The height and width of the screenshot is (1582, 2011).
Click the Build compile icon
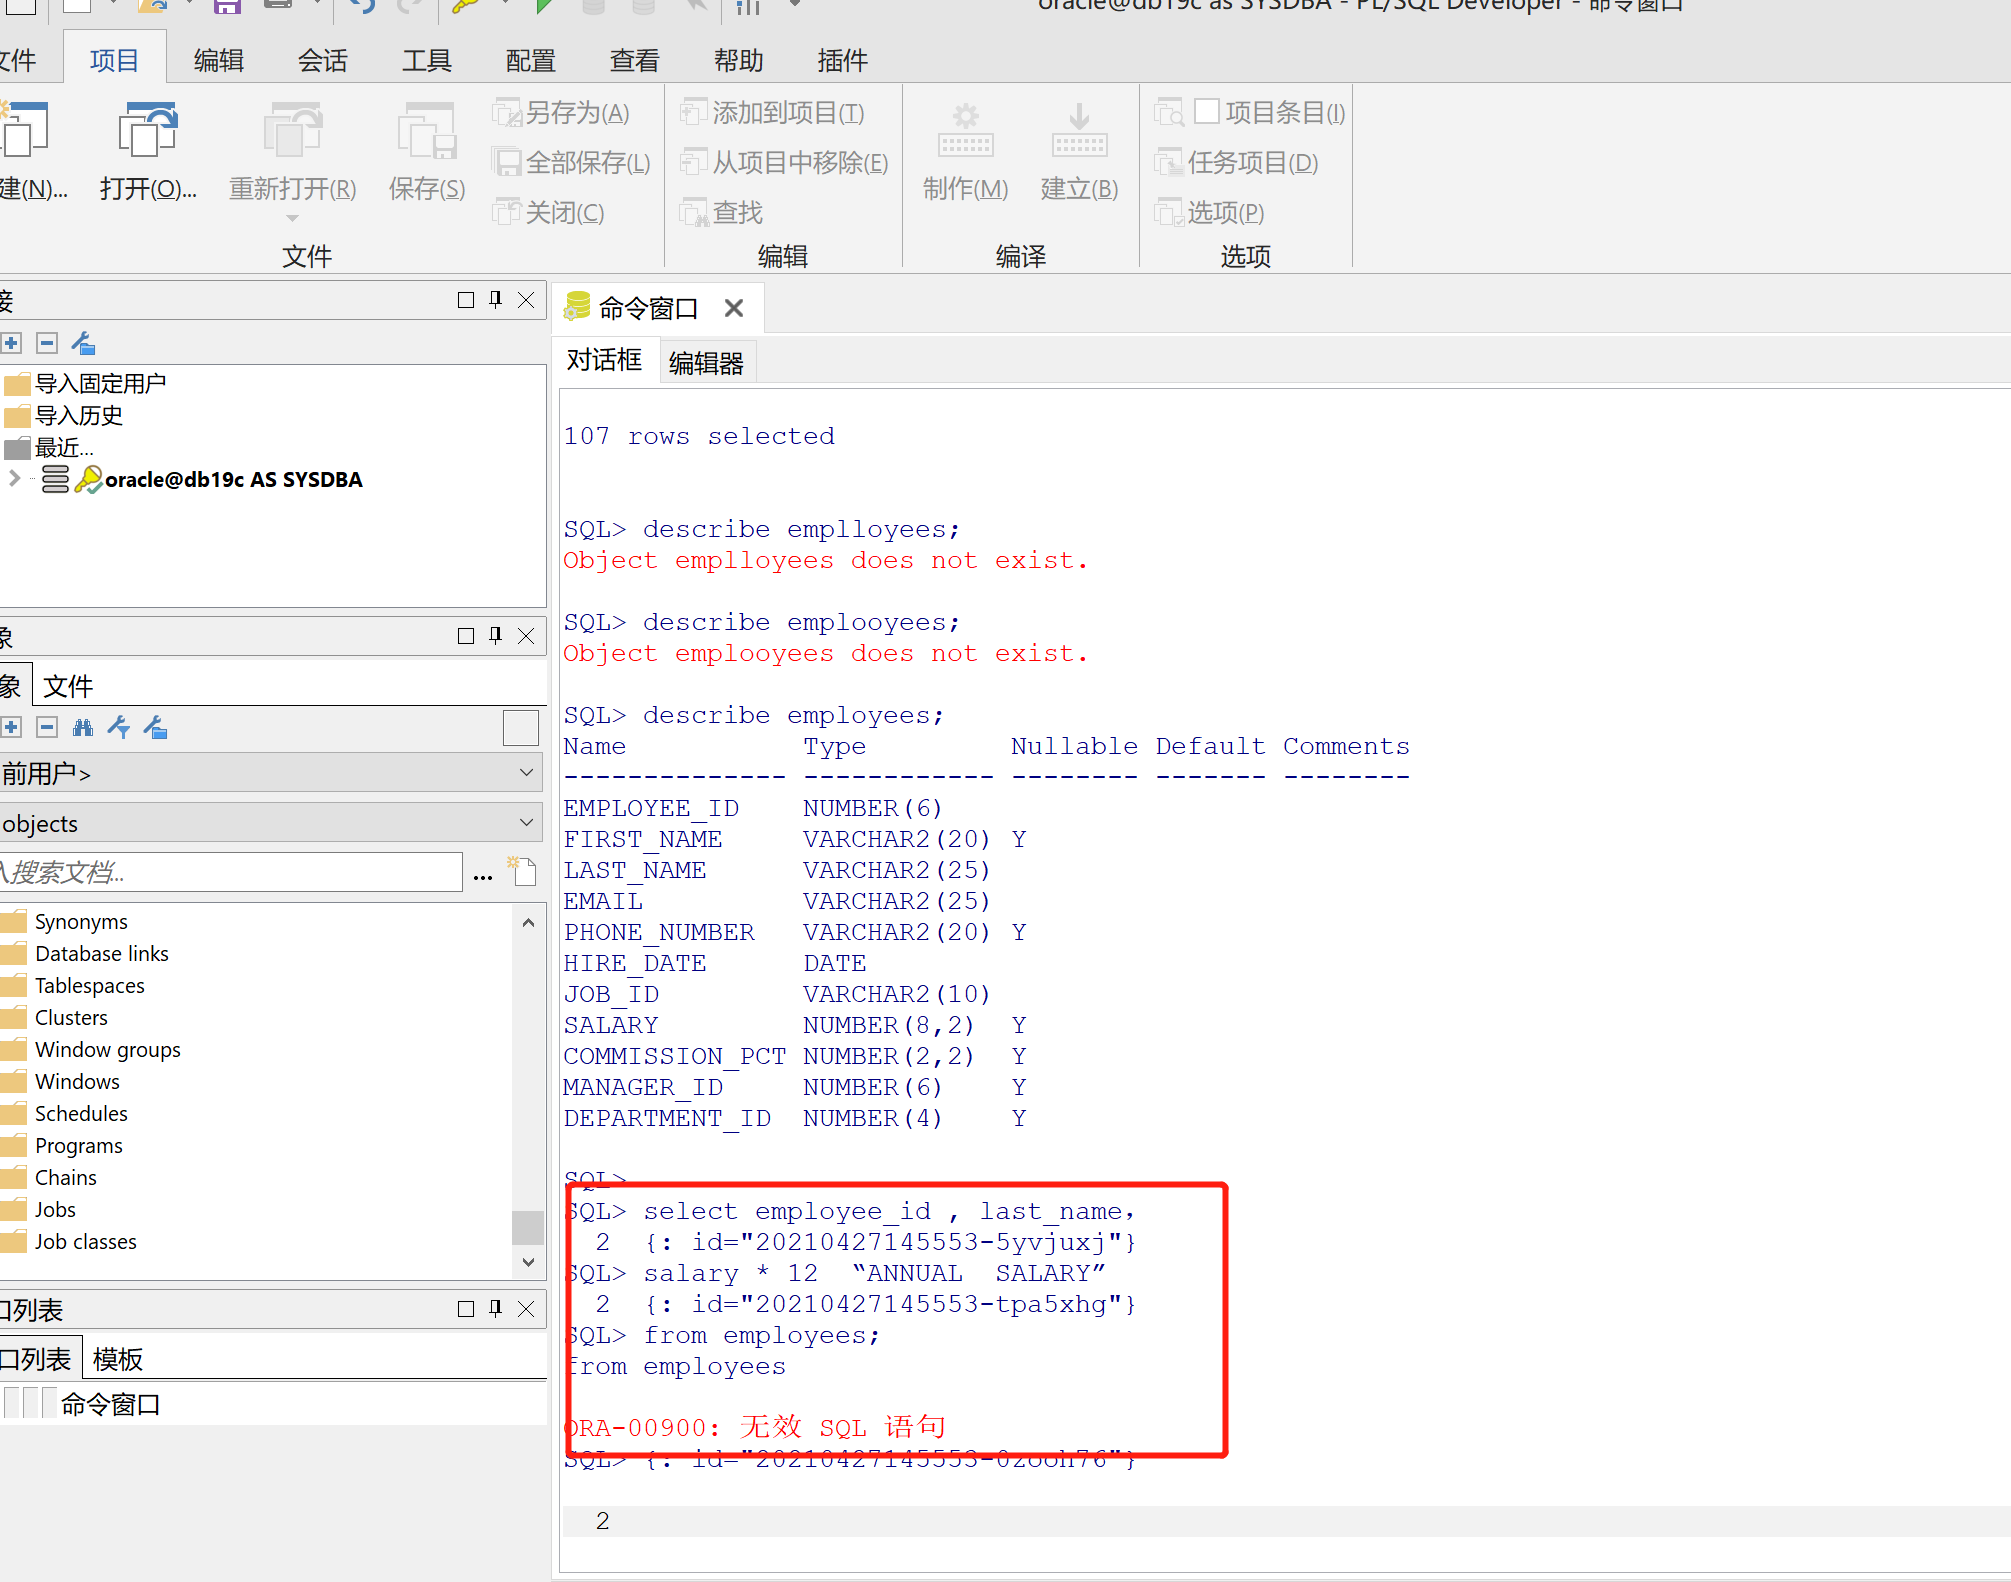point(1079,132)
